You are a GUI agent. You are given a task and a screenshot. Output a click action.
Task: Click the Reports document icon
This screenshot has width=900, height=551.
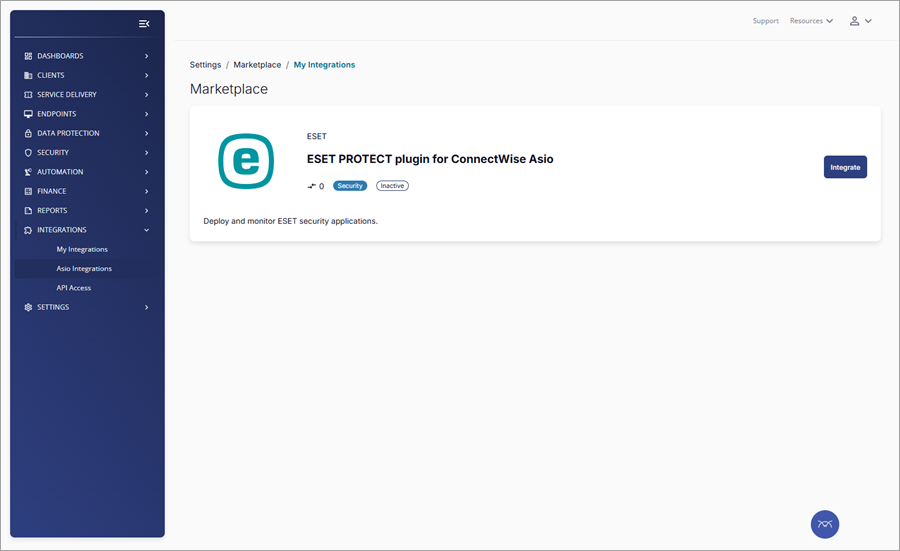(28, 211)
